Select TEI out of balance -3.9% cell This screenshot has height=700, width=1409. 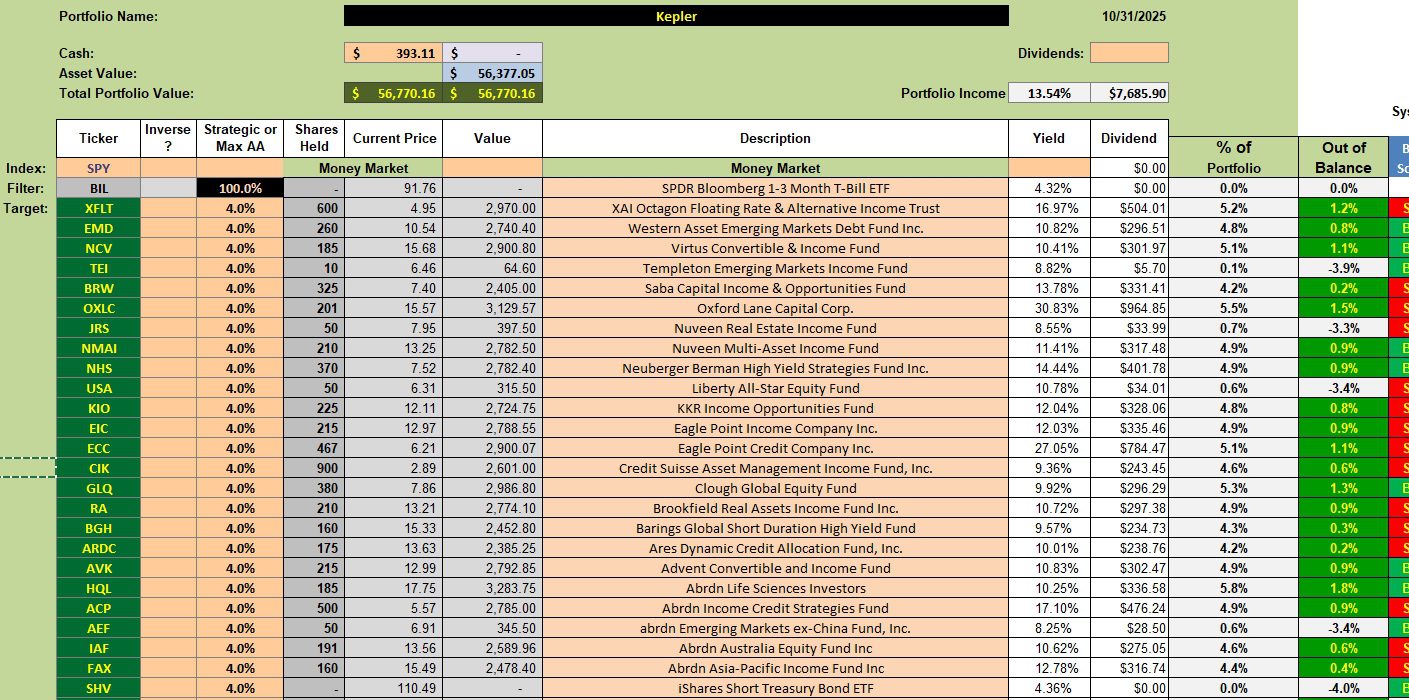(x=1343, y=268)
